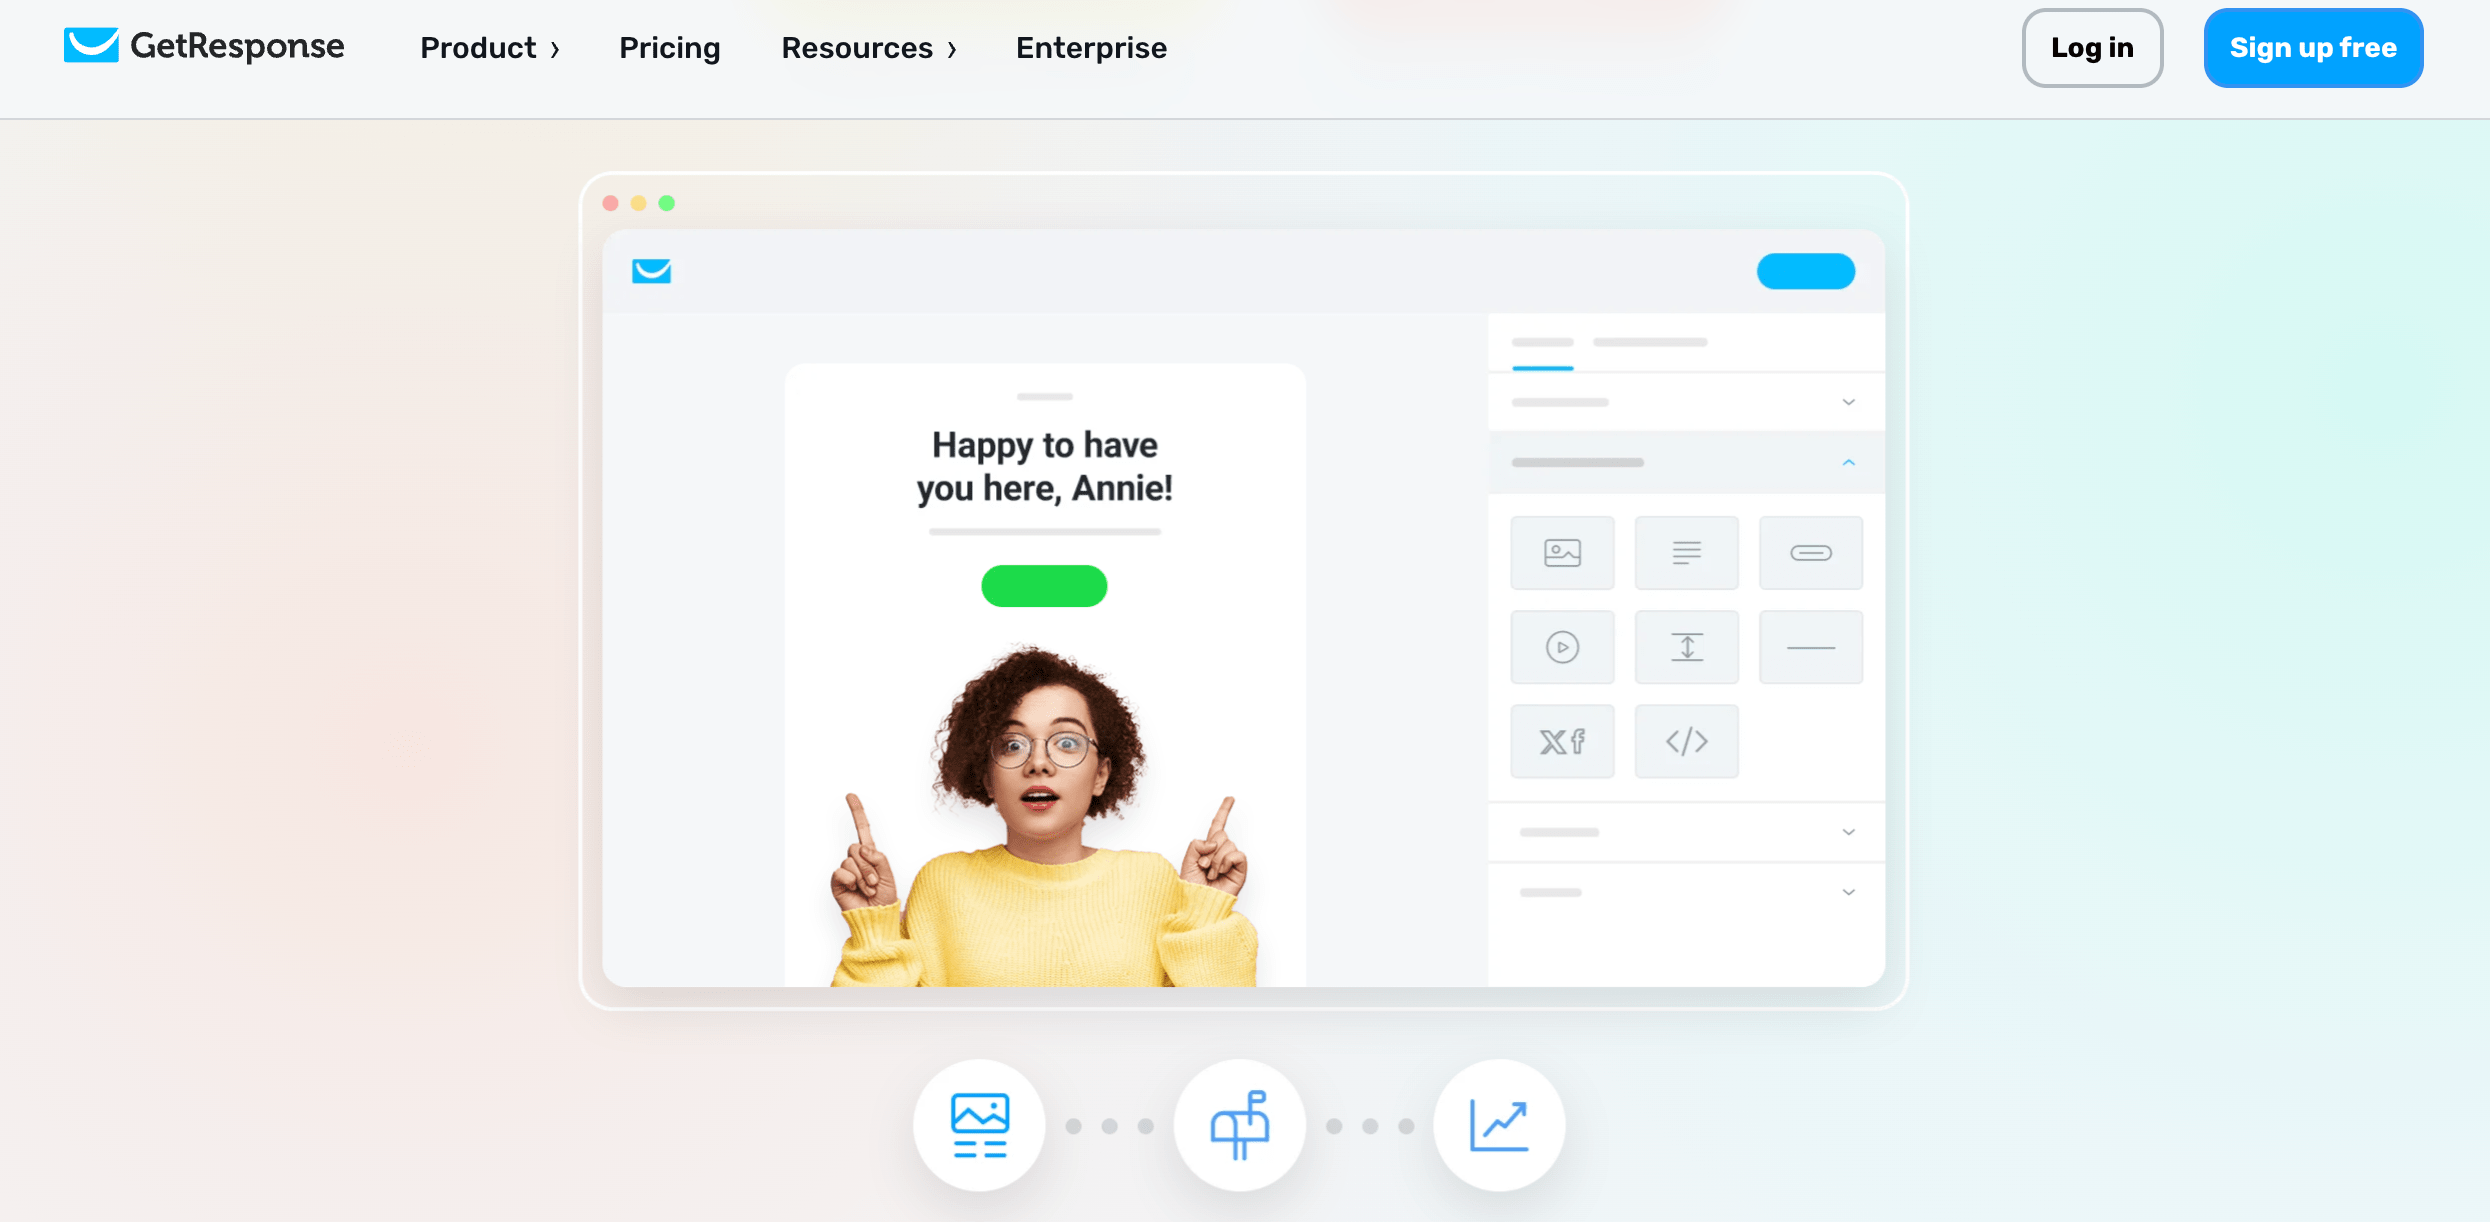The width and height of the screenshot is (2490, 1222).
Task: Click the social media icons block
Action: [x=1561, y=740]
